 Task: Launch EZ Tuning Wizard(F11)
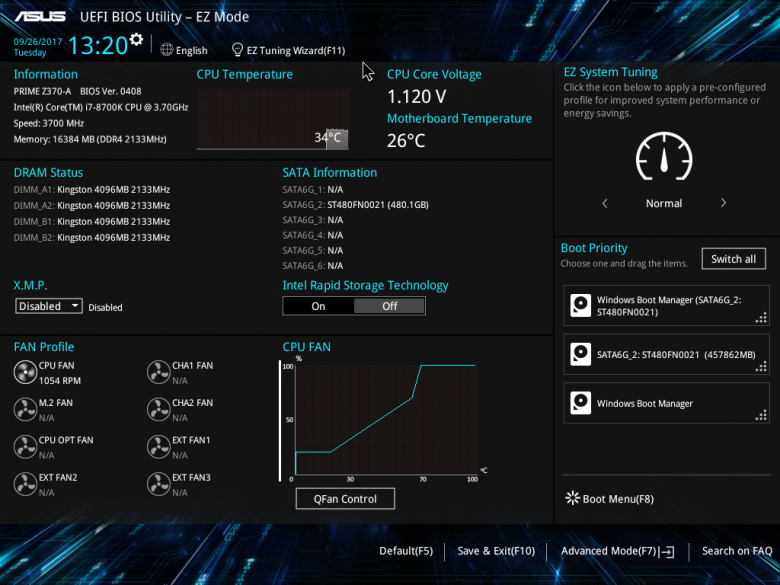click(x=296, y=50)
